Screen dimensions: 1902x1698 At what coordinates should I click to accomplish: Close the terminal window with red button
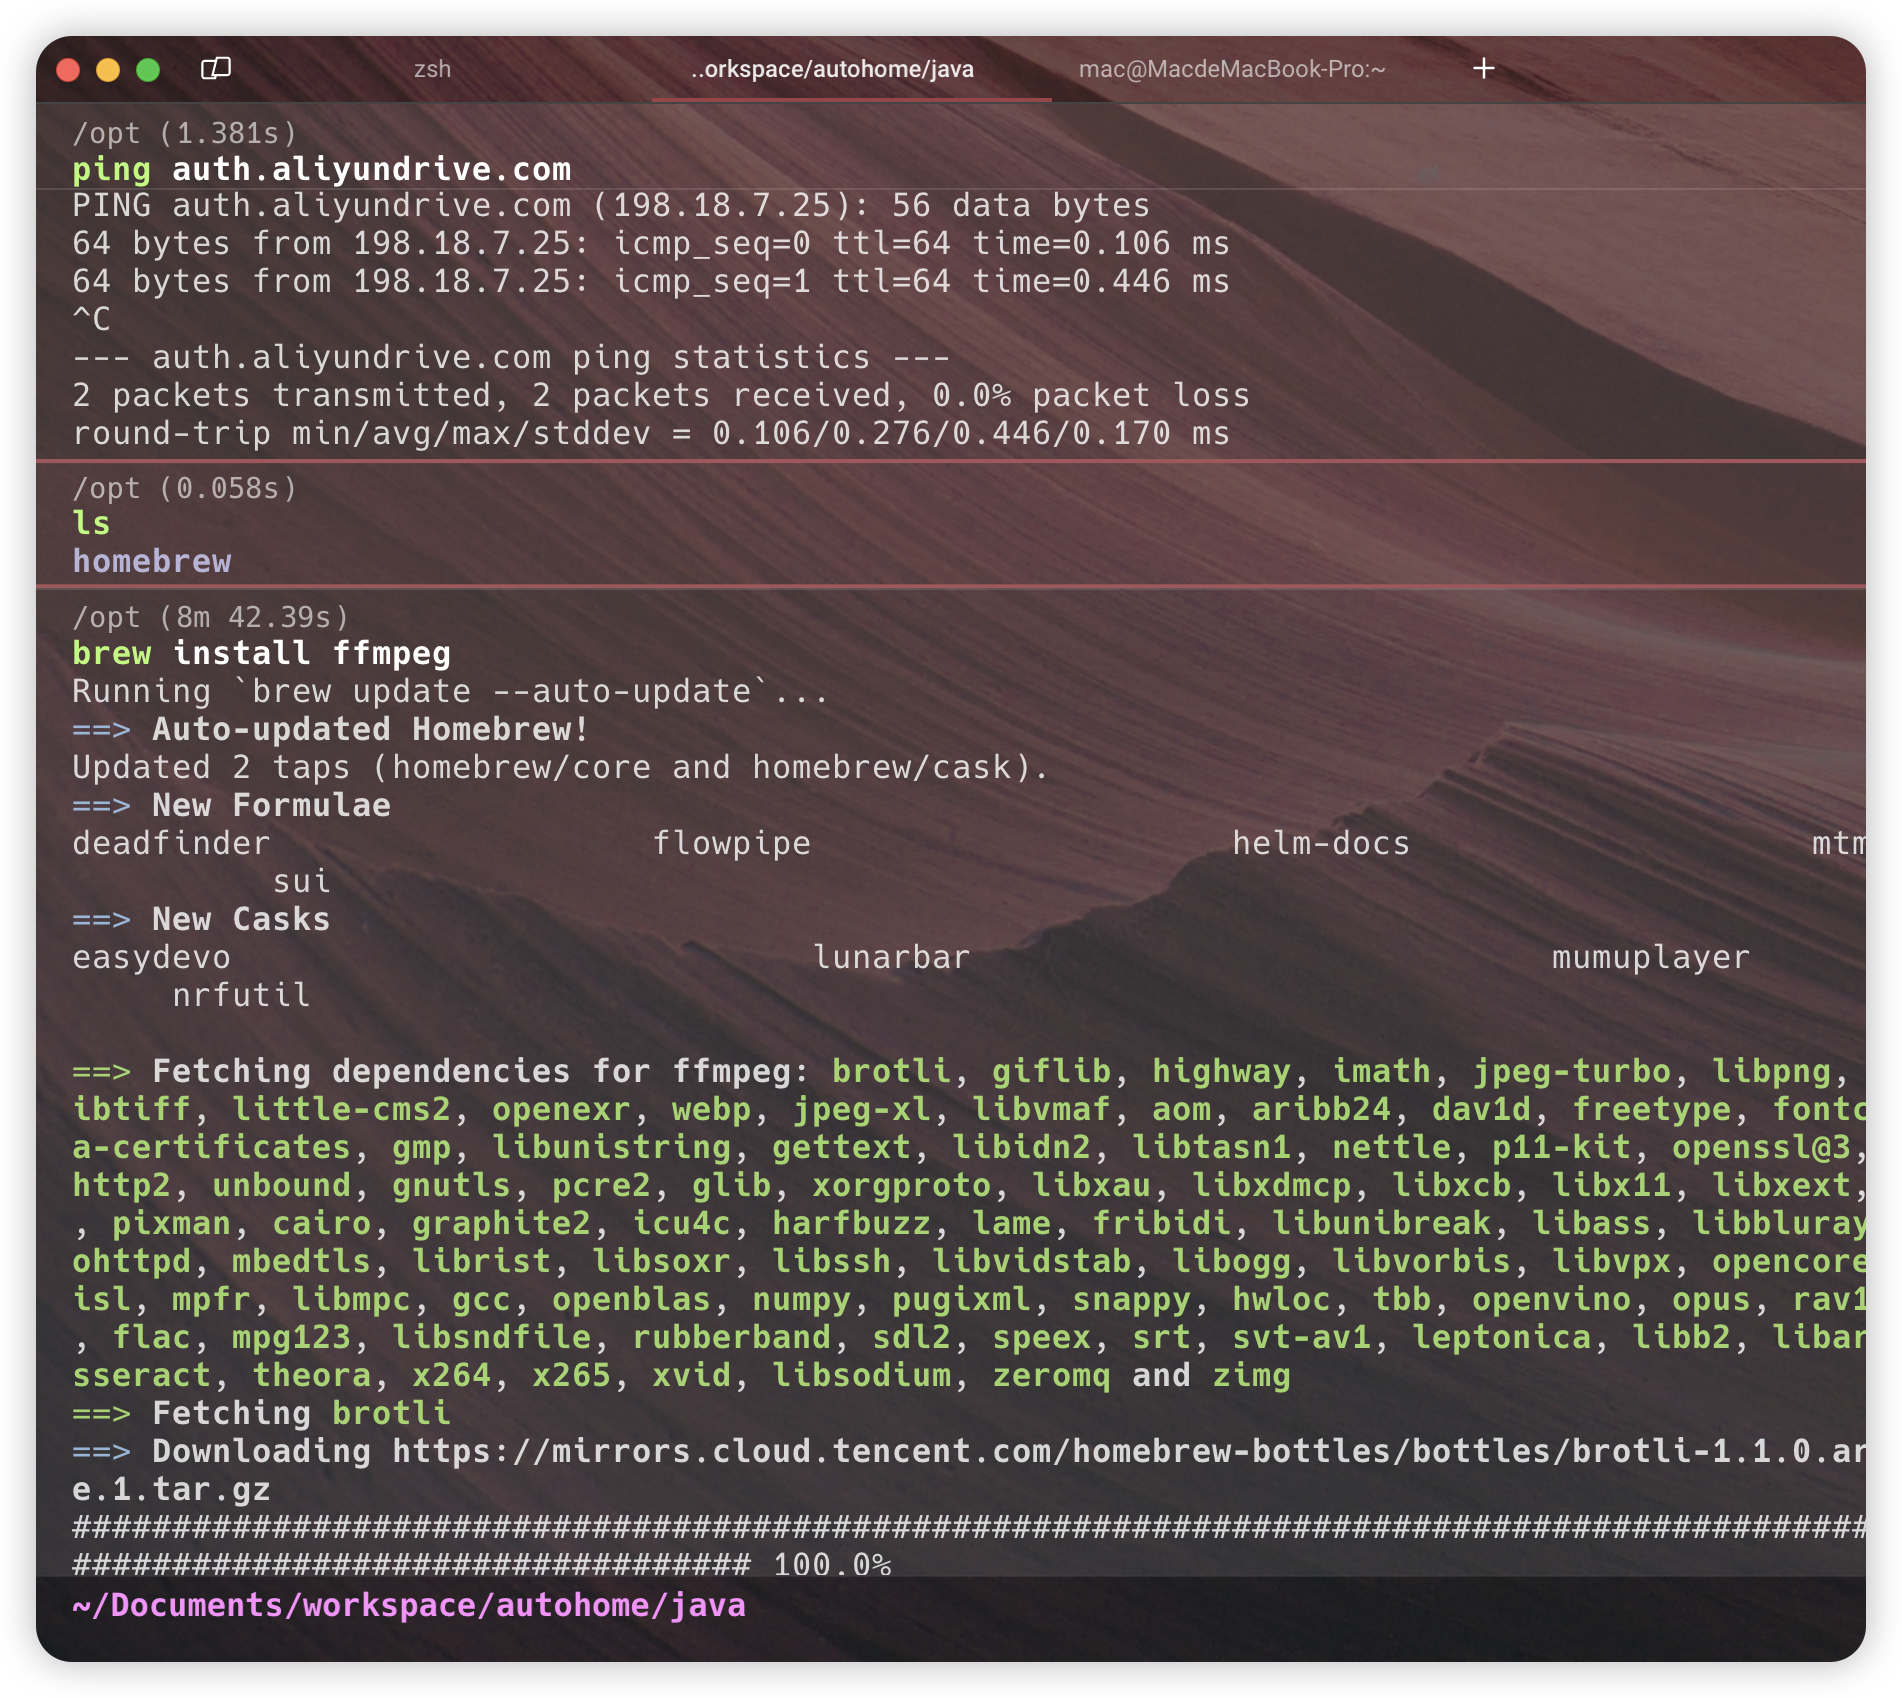[x=68, y=69]
